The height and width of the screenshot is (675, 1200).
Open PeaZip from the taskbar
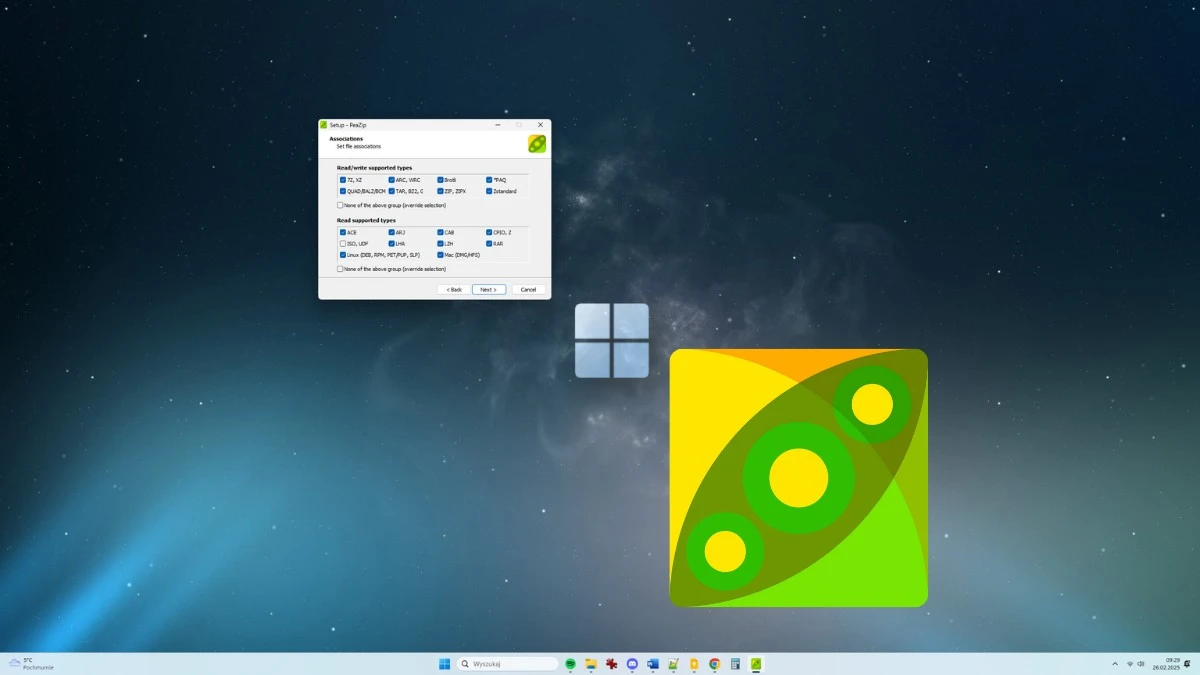pyautogui.click(x=757, y=663)
